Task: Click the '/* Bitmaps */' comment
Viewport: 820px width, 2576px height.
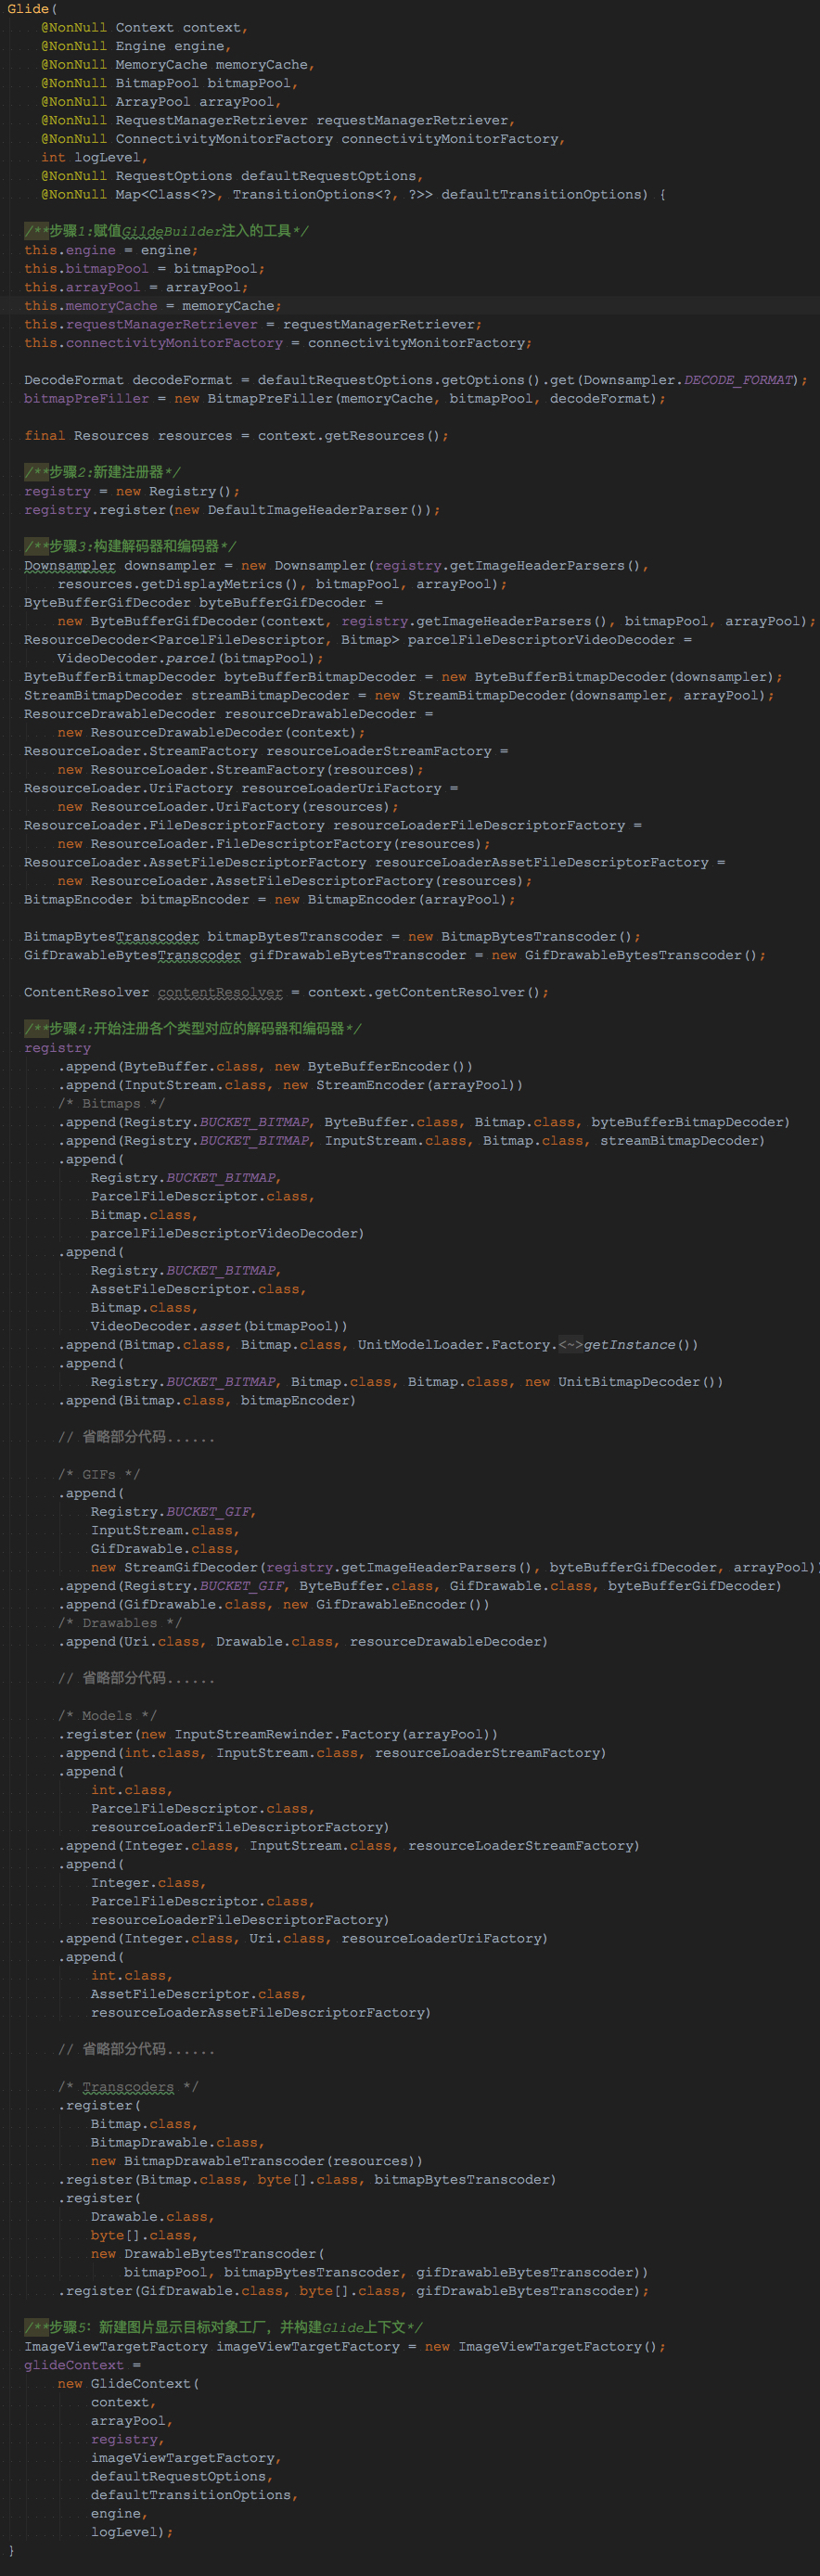Action: point(111,1103)
